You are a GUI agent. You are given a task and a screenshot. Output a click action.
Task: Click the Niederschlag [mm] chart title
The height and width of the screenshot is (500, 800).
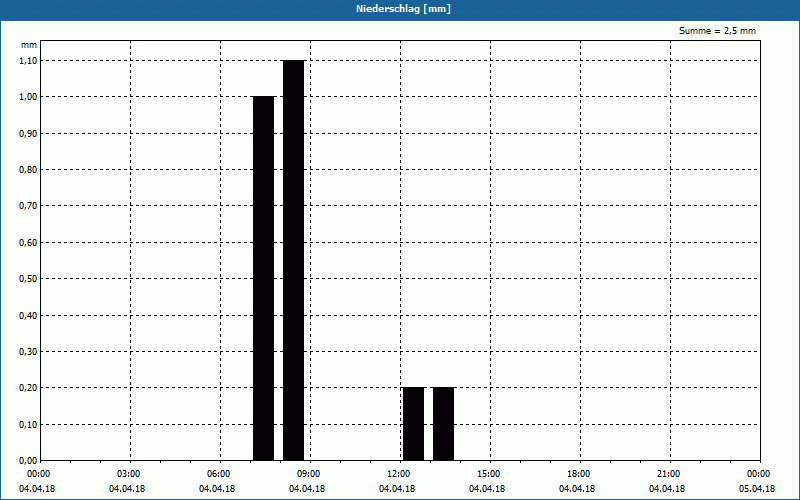(404, 9)
